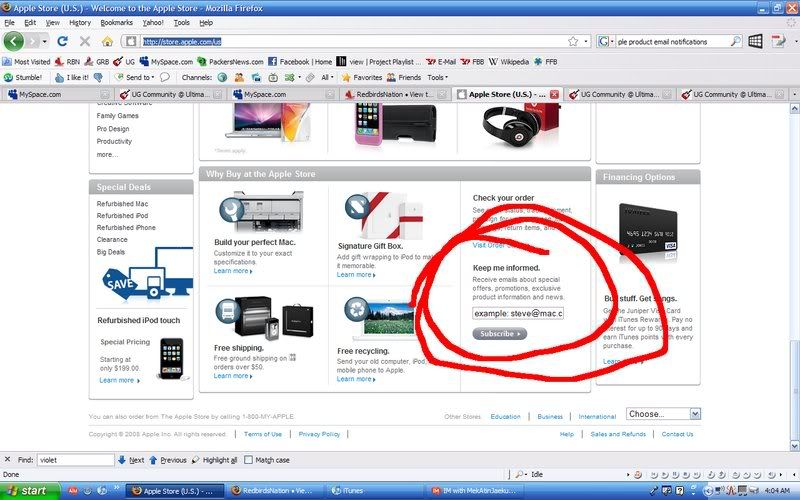The width and height of the screenshot is (800, 500).
Task: Close the find bar
Action: pyautogui.click(x=7, y=460)
